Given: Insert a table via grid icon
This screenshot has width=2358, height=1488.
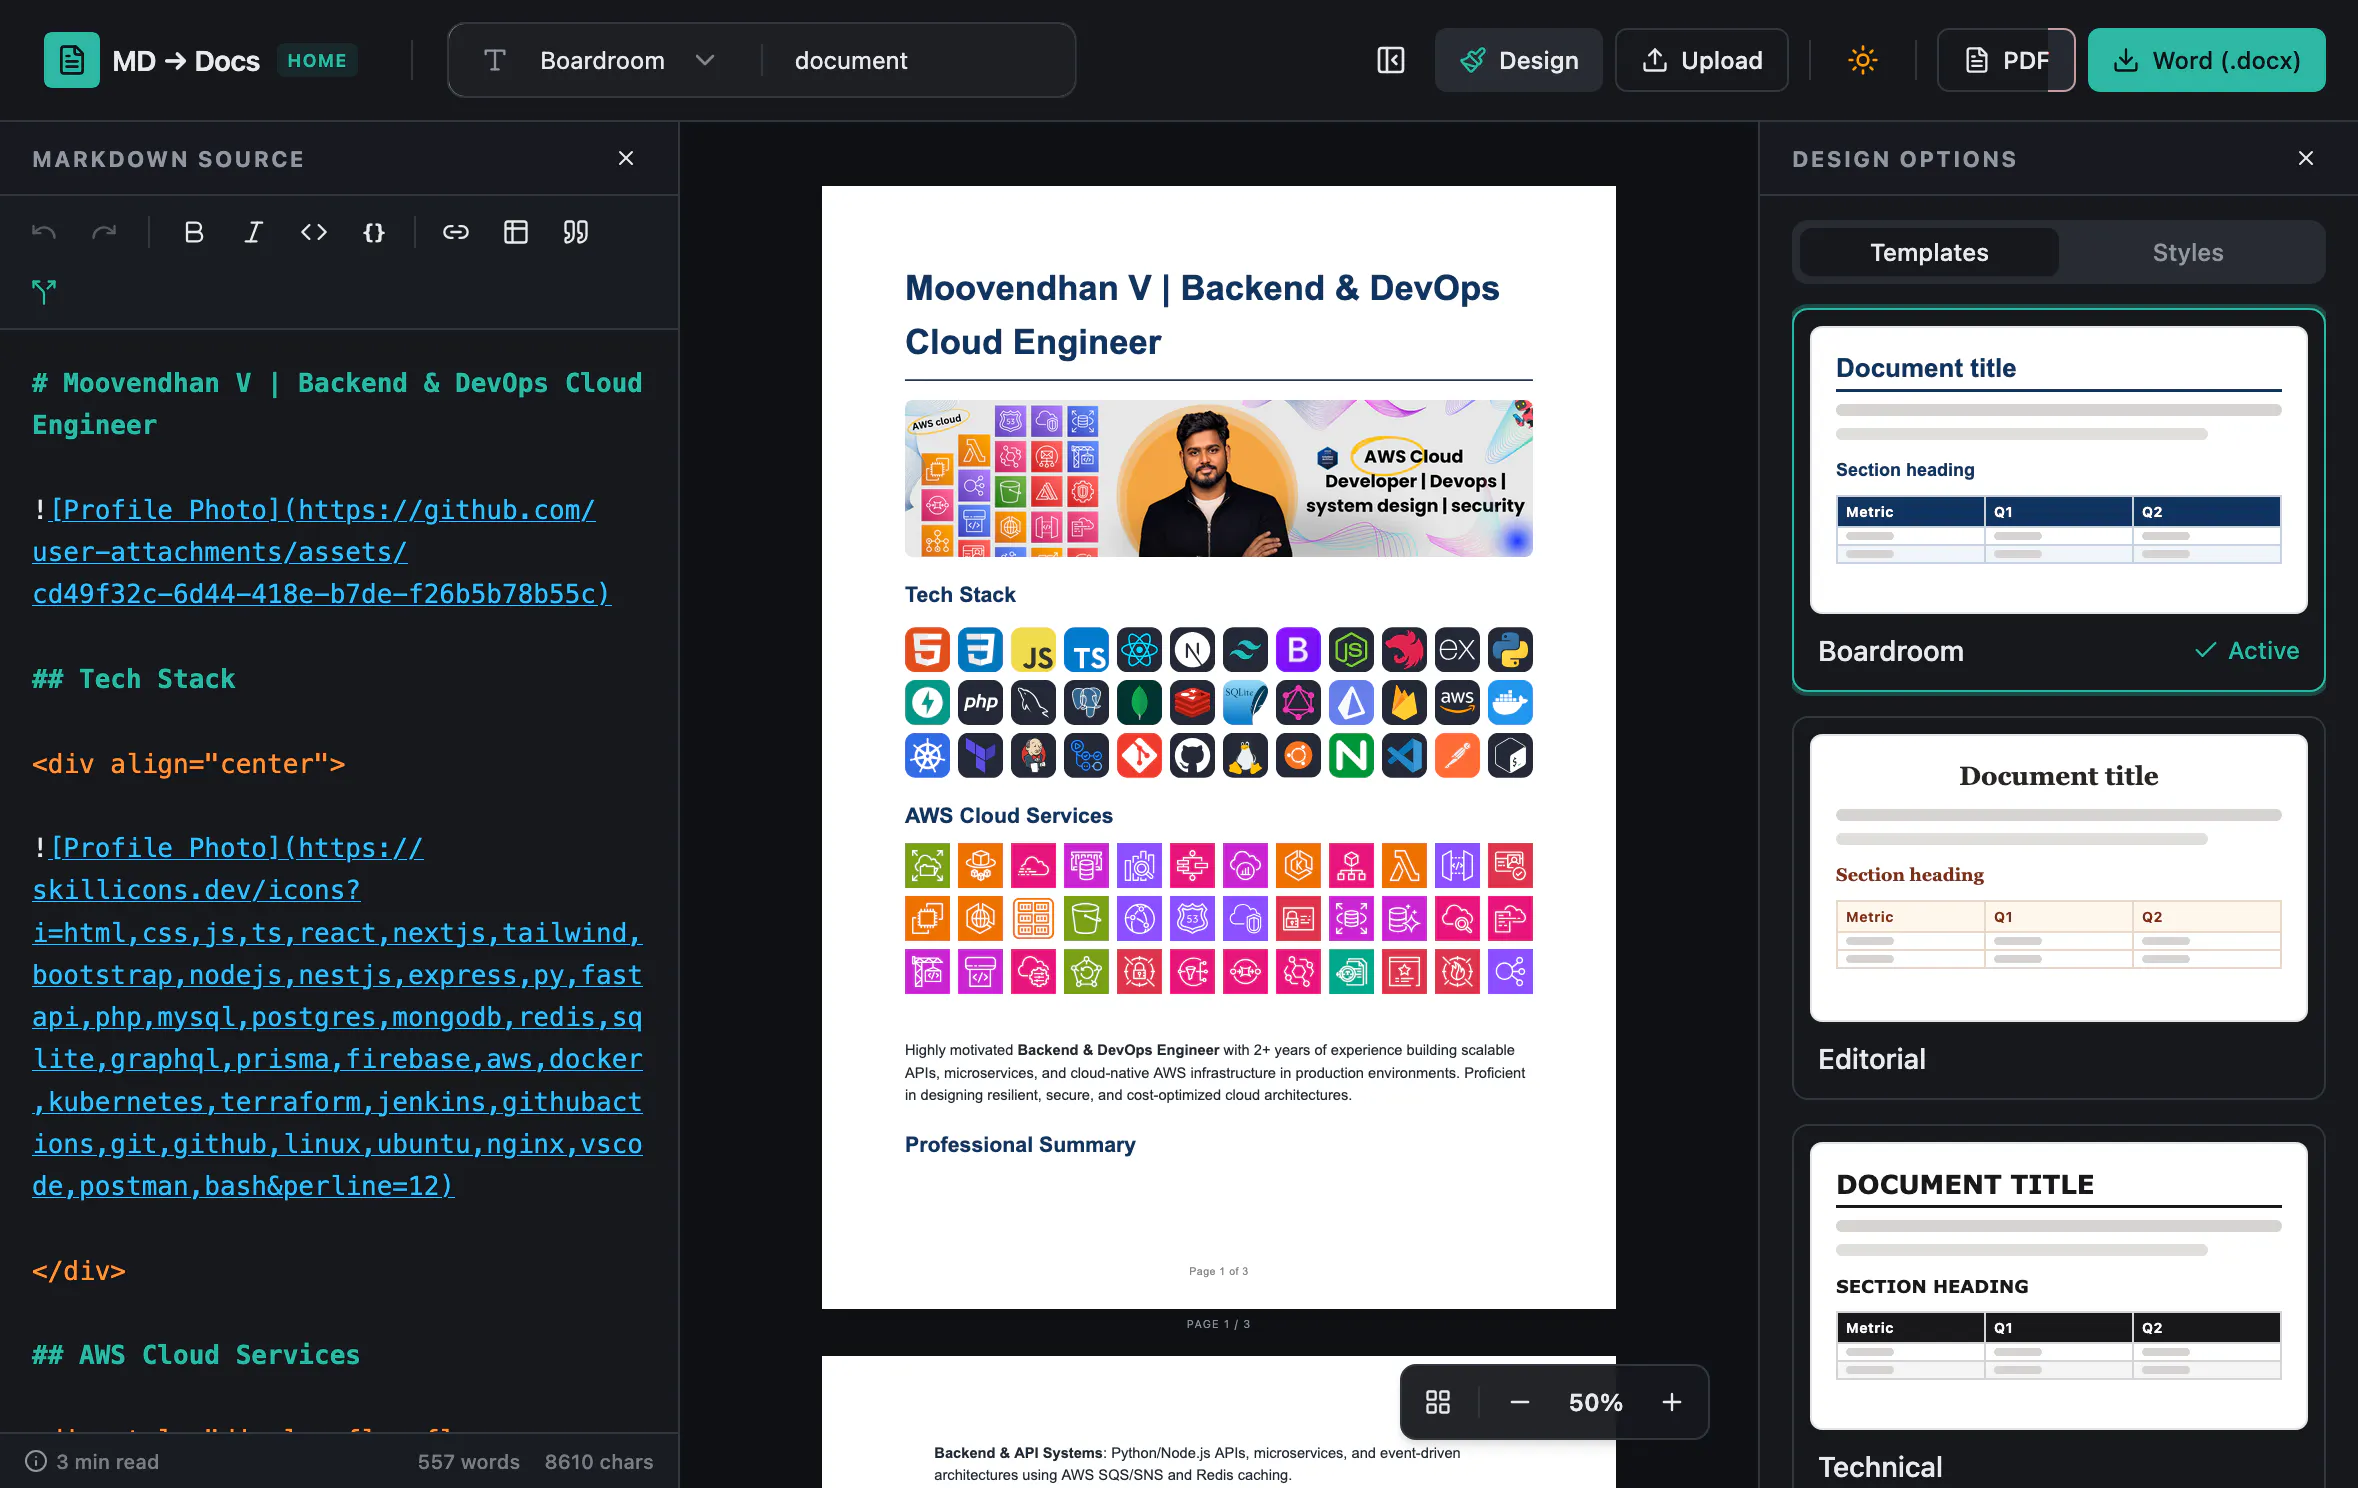Looking at the screenshot, I should point(516,232).
